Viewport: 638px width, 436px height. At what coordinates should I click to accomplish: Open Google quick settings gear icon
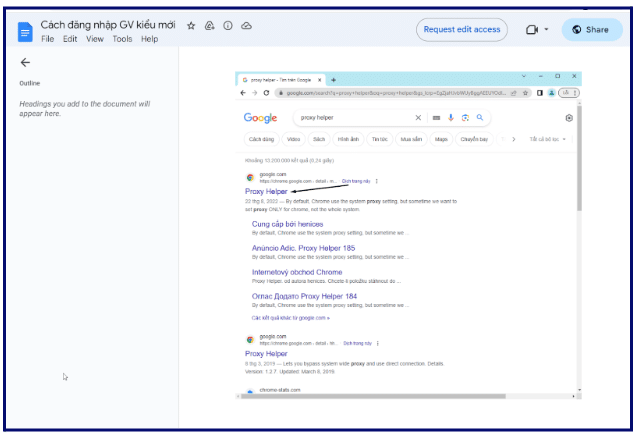[569, 118]
